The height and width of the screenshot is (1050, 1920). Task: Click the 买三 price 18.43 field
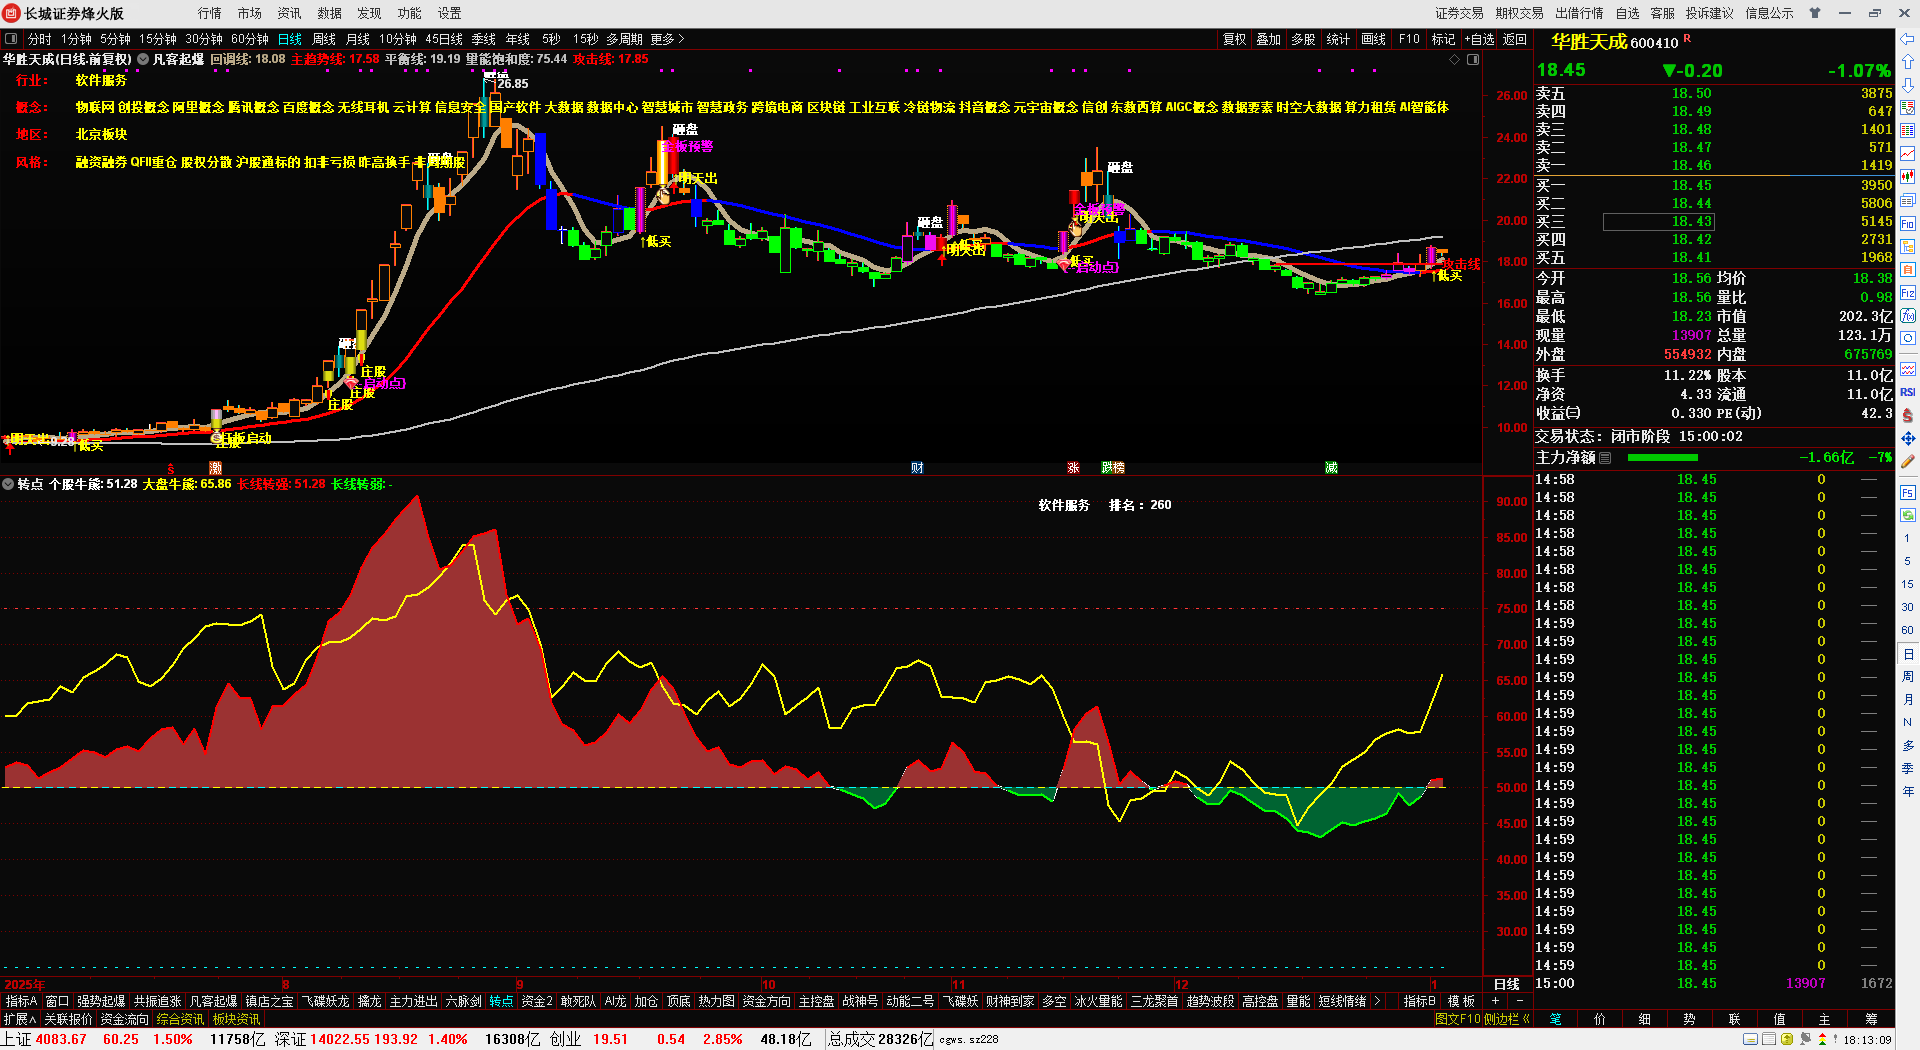(x=1658, y=222)
